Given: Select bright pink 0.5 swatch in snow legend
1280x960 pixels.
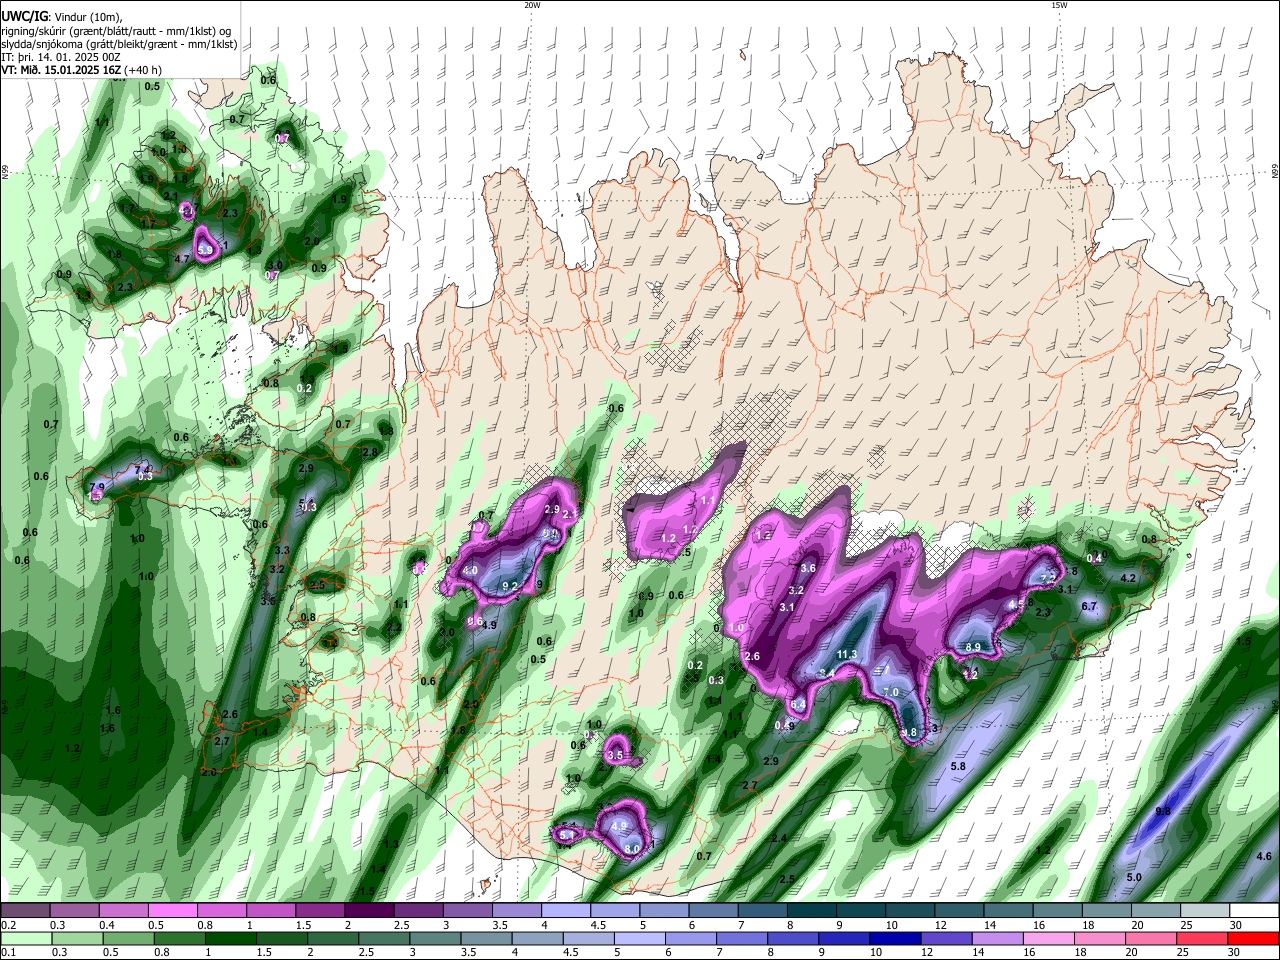Looking at the screenshot, I should click(172, 911).
